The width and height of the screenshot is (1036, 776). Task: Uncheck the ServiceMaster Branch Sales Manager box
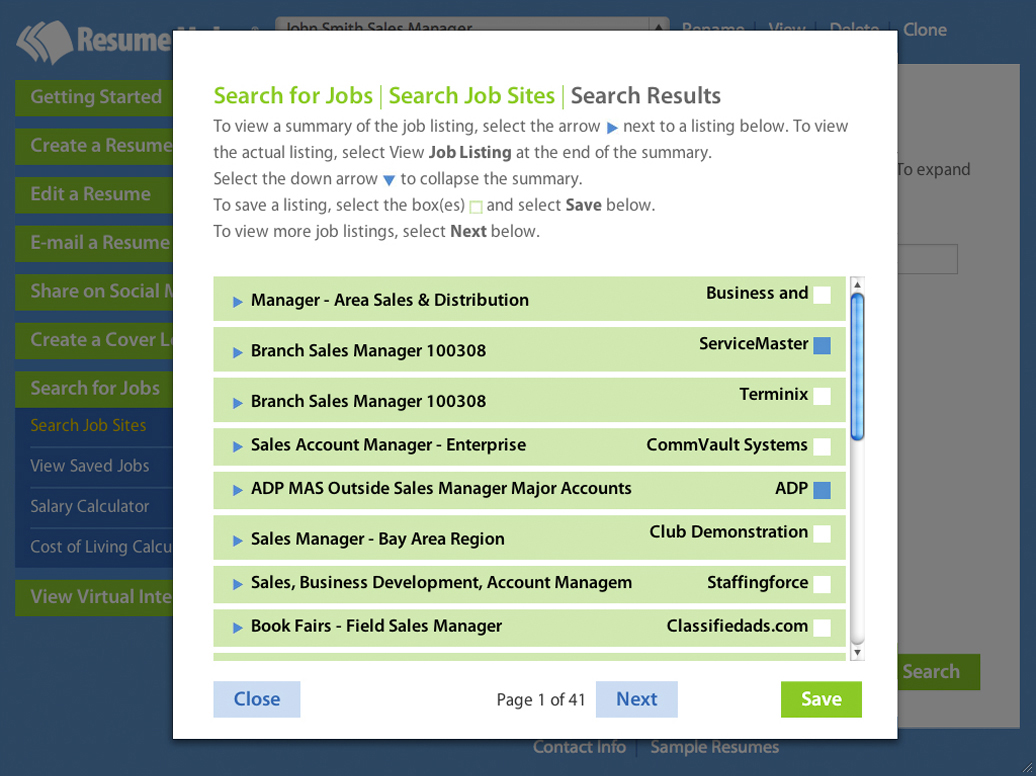pyautogui.click(x=822, y=344)
